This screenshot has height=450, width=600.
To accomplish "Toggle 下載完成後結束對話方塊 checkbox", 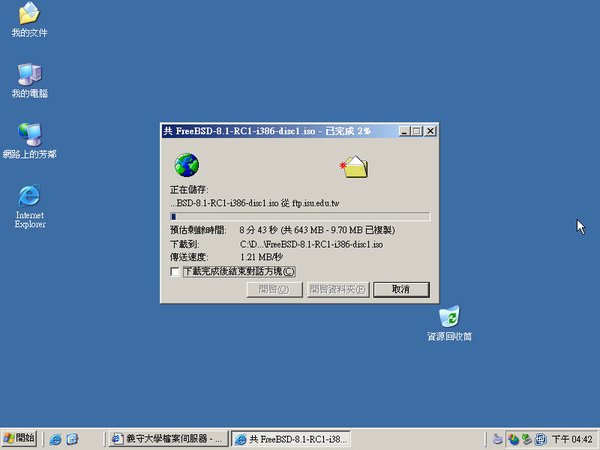I will [x=175, y=272].
